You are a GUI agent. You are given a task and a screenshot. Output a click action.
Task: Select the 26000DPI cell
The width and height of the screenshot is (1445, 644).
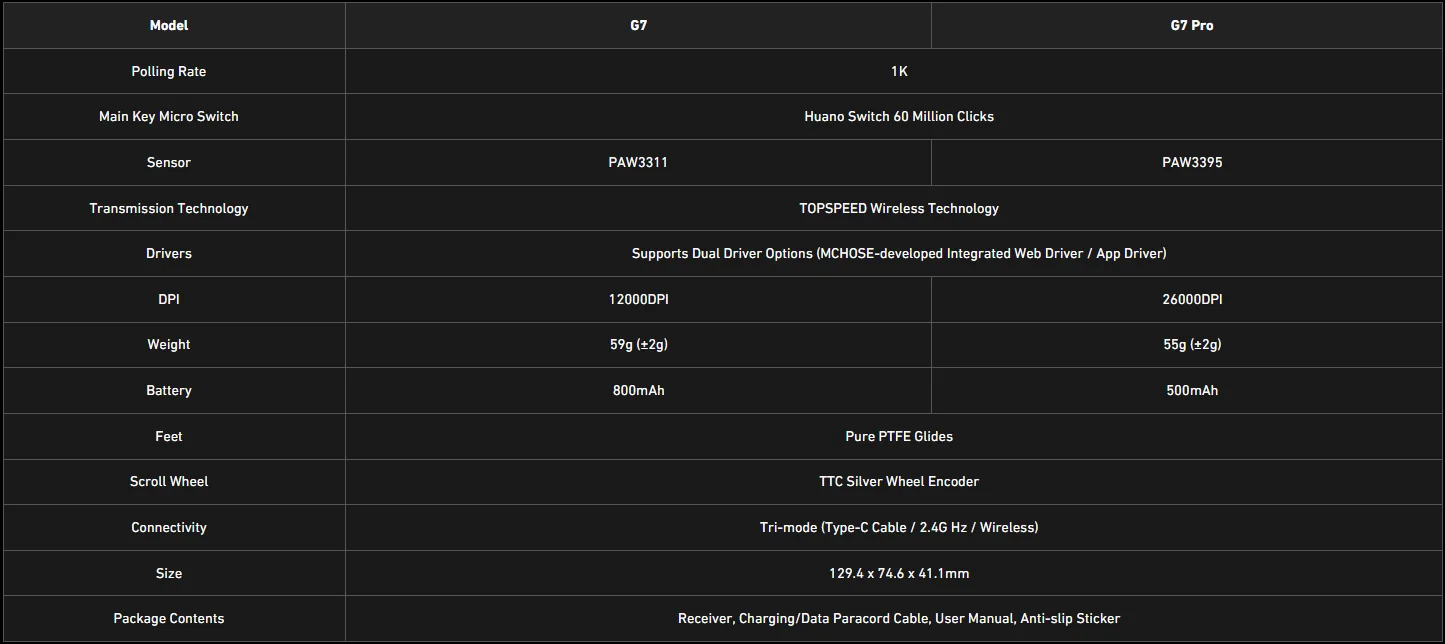pos(1191,299)
